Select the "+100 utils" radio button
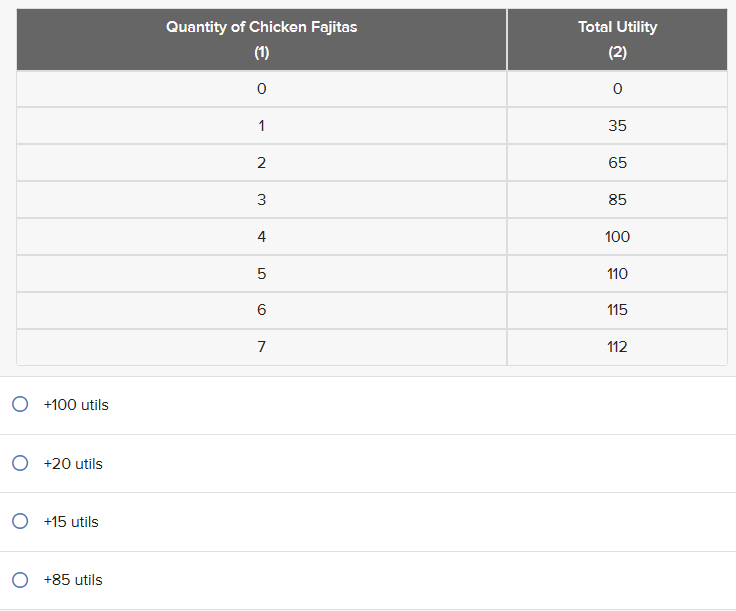This screenshot has height=611, width=736. [x=19, y=405]
